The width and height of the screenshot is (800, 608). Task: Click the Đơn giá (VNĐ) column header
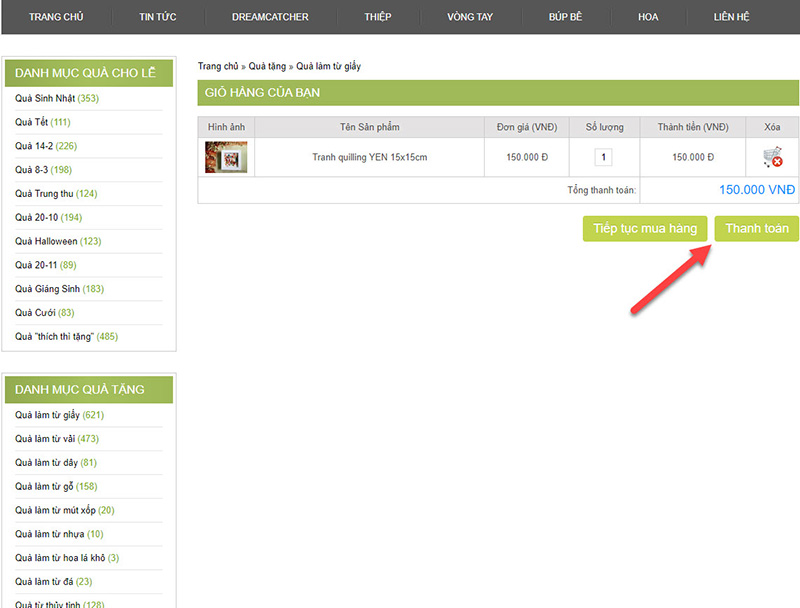point(527,127)
